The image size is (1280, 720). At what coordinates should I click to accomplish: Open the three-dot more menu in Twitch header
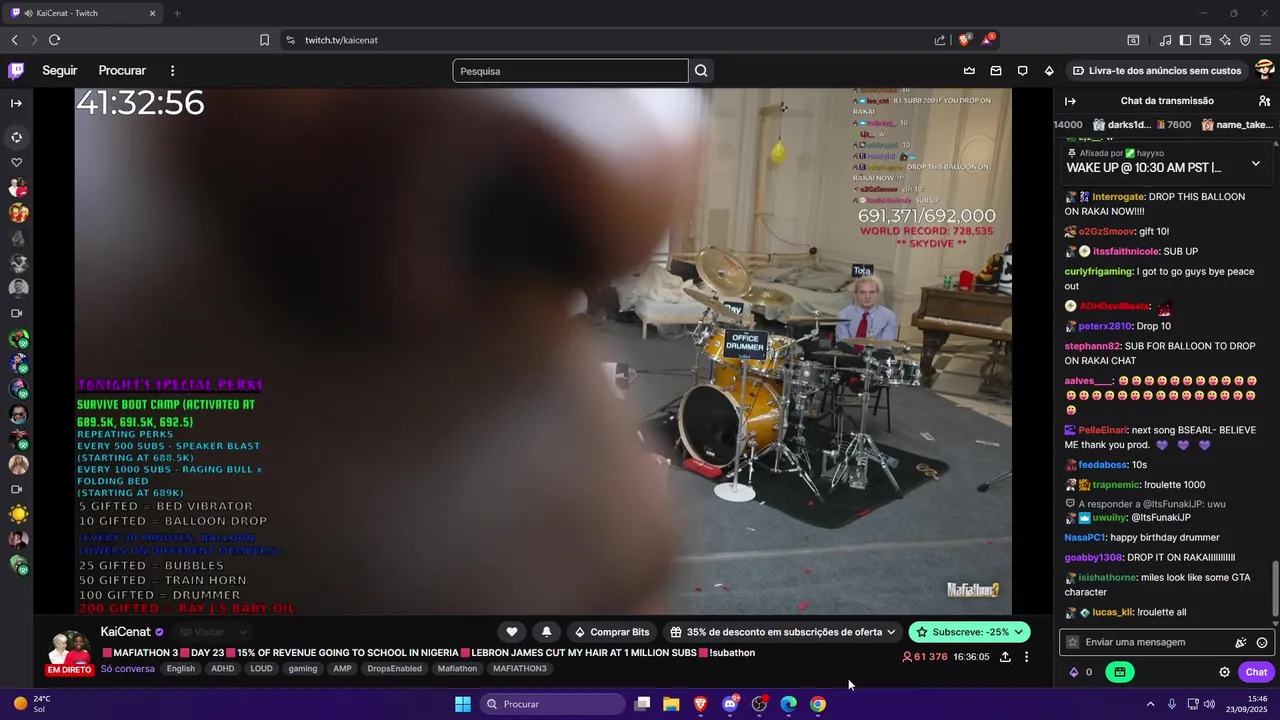tap(172, 71)
